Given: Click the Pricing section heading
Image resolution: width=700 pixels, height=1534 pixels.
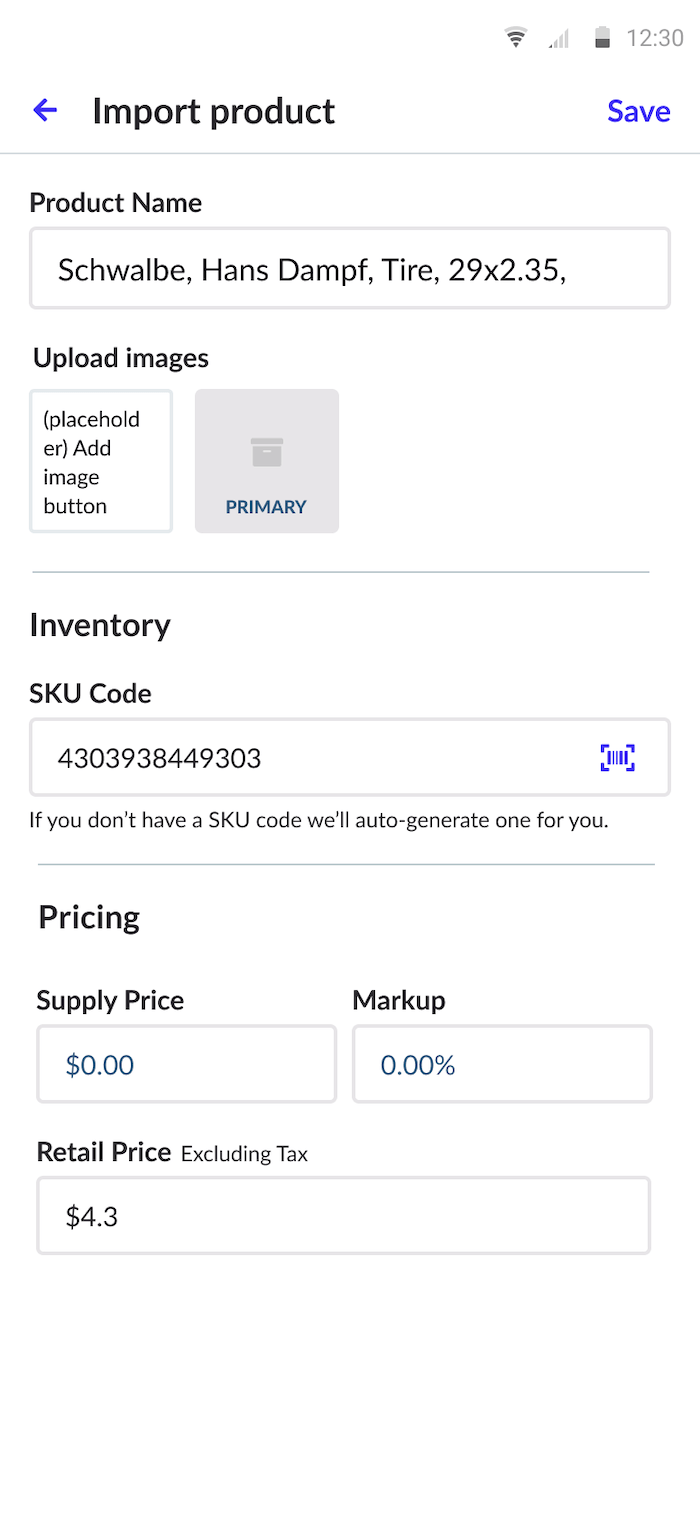Looking at the screenshot, I should [89, 917].
